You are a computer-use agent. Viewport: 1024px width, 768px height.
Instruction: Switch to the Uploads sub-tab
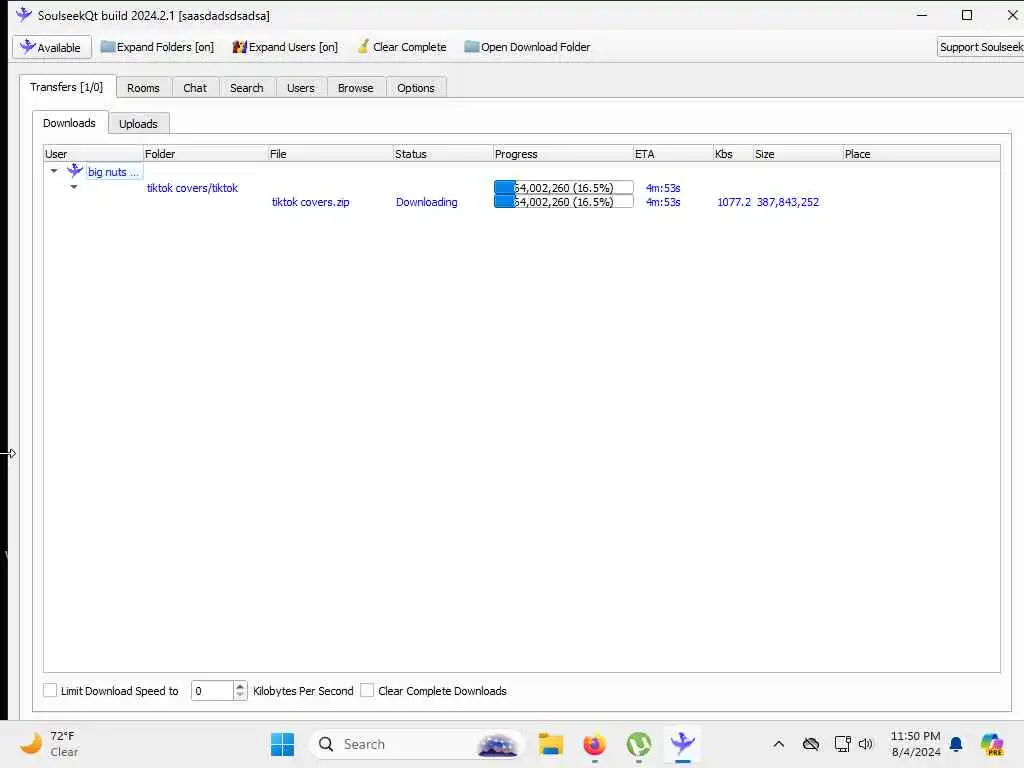pyautogui.click(x=138, y=123)
